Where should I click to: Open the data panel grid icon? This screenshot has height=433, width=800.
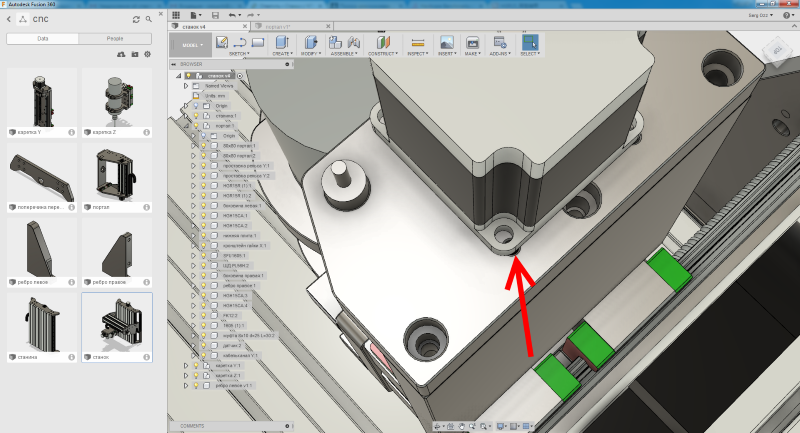[176, 15]
